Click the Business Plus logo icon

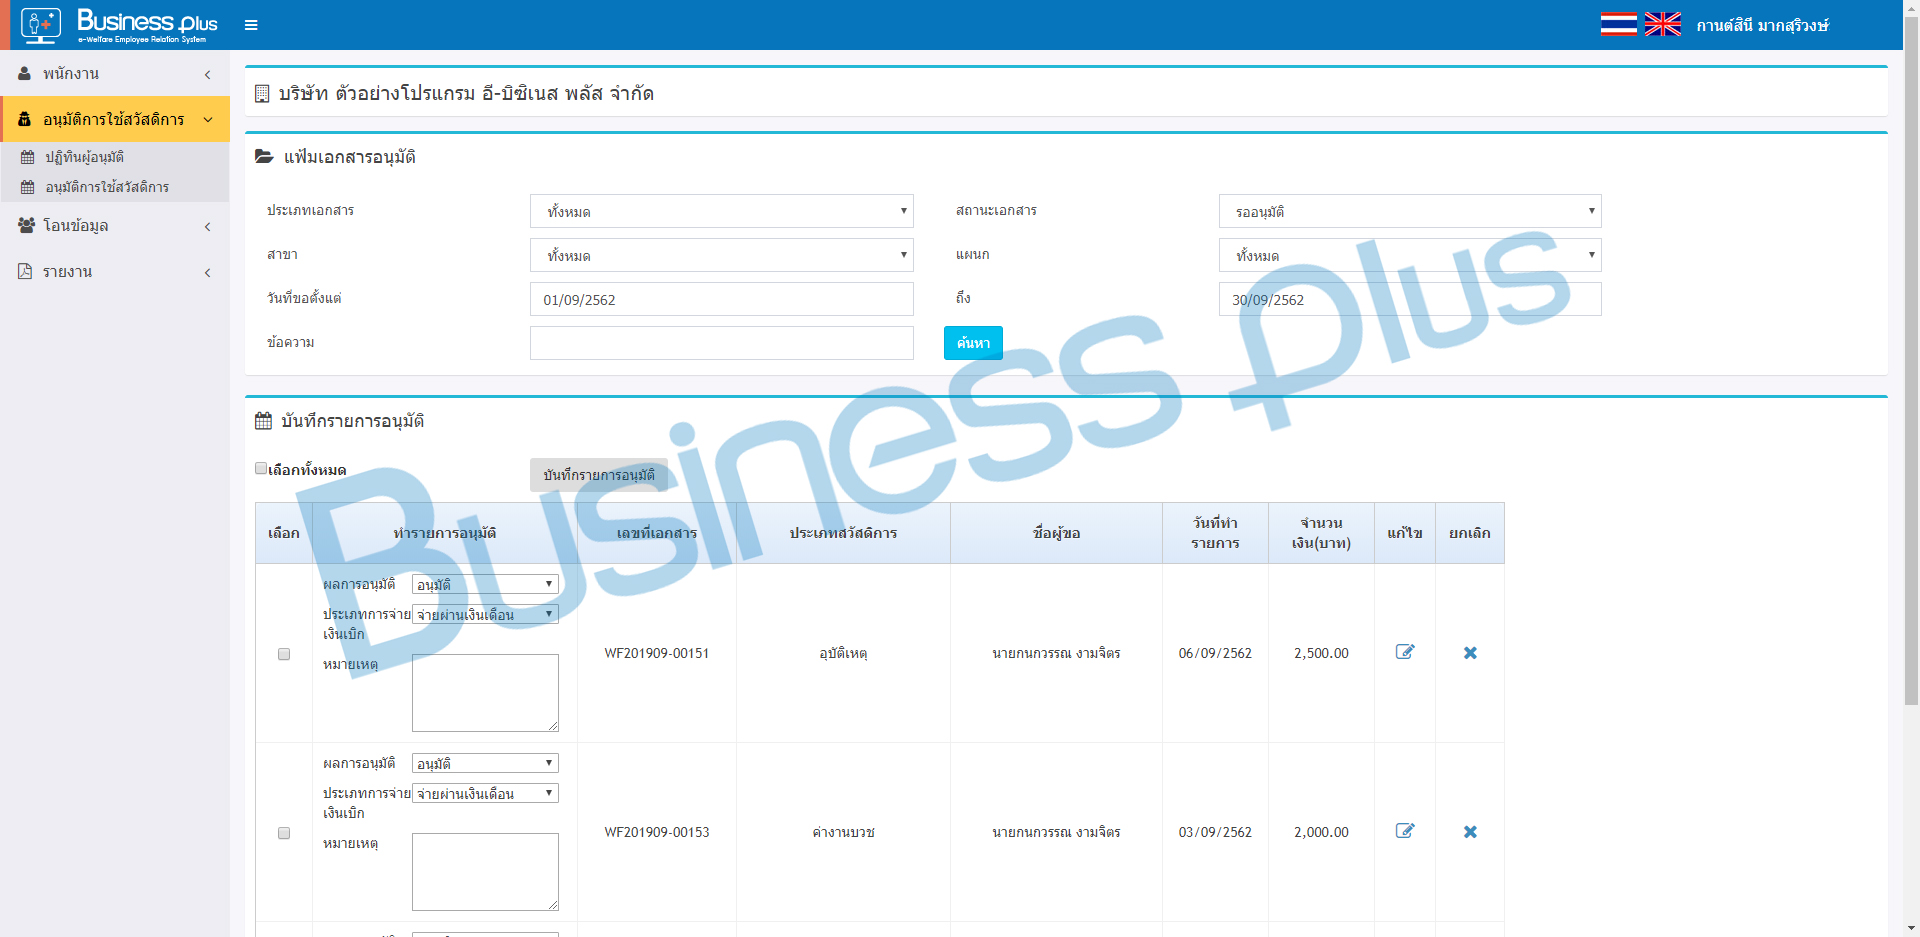[41, 25]
